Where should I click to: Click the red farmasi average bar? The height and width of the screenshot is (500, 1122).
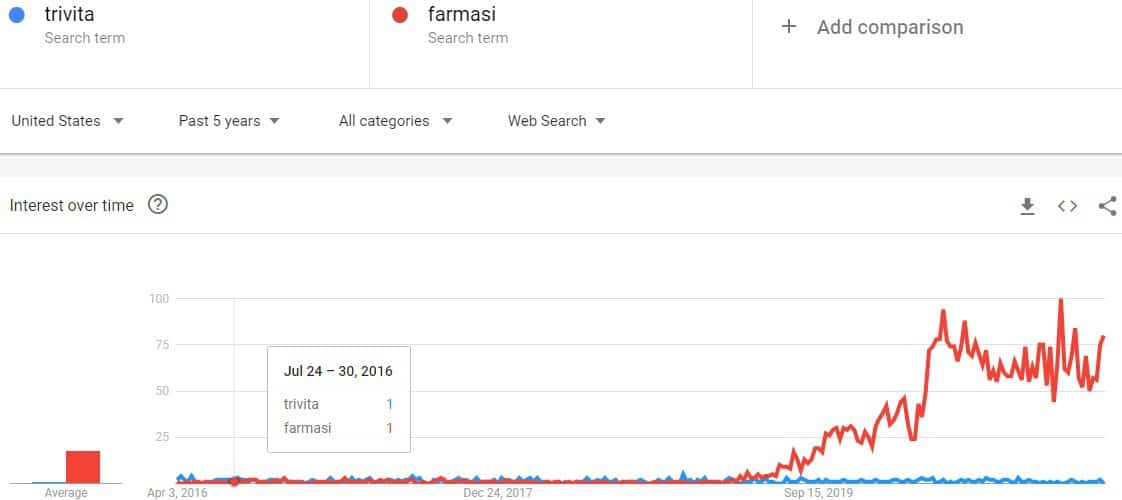(83, 467)
